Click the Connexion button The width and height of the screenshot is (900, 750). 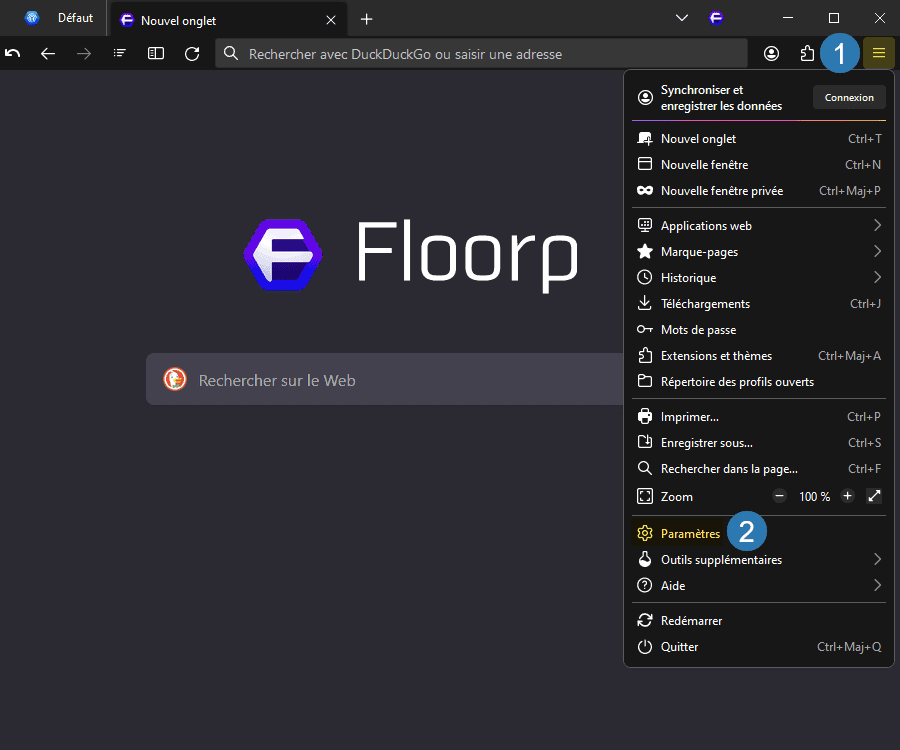[x=849, y=98]
